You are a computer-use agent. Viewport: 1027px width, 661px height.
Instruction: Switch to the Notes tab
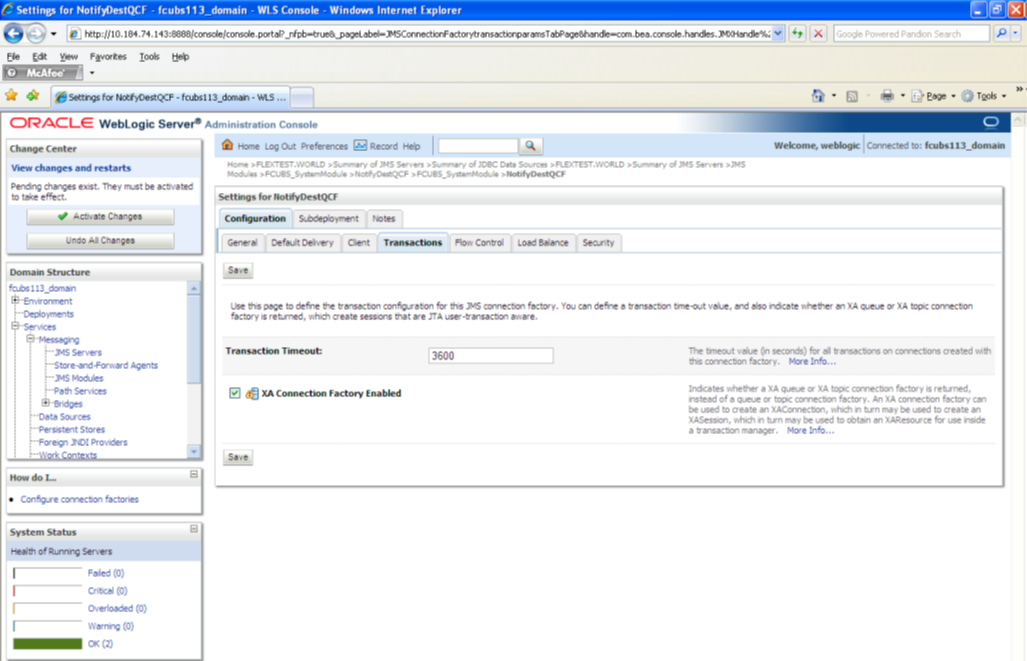tap(384, 219)
